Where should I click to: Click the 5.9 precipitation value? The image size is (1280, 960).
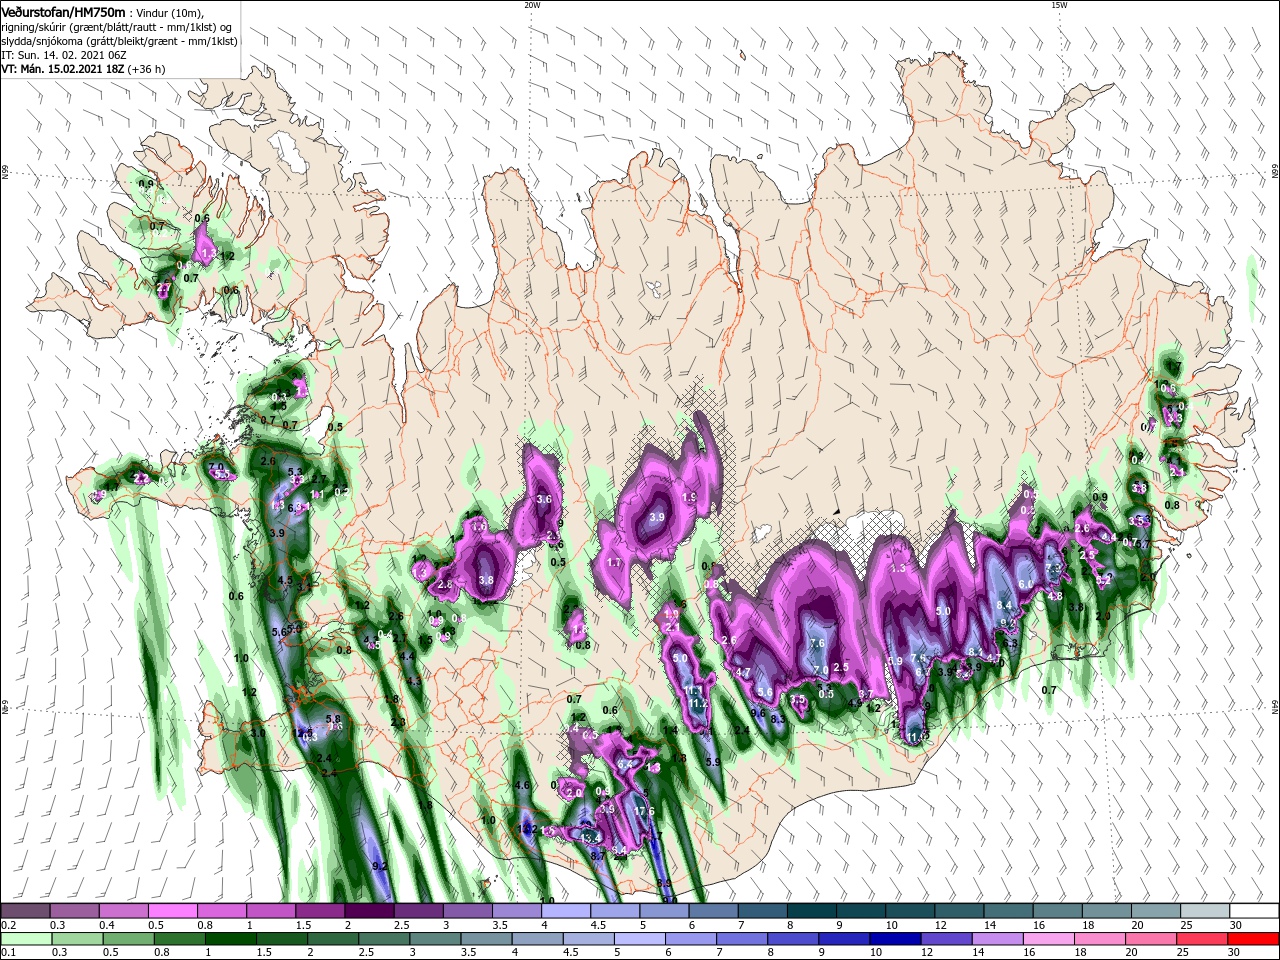click(x=714, y=762)
